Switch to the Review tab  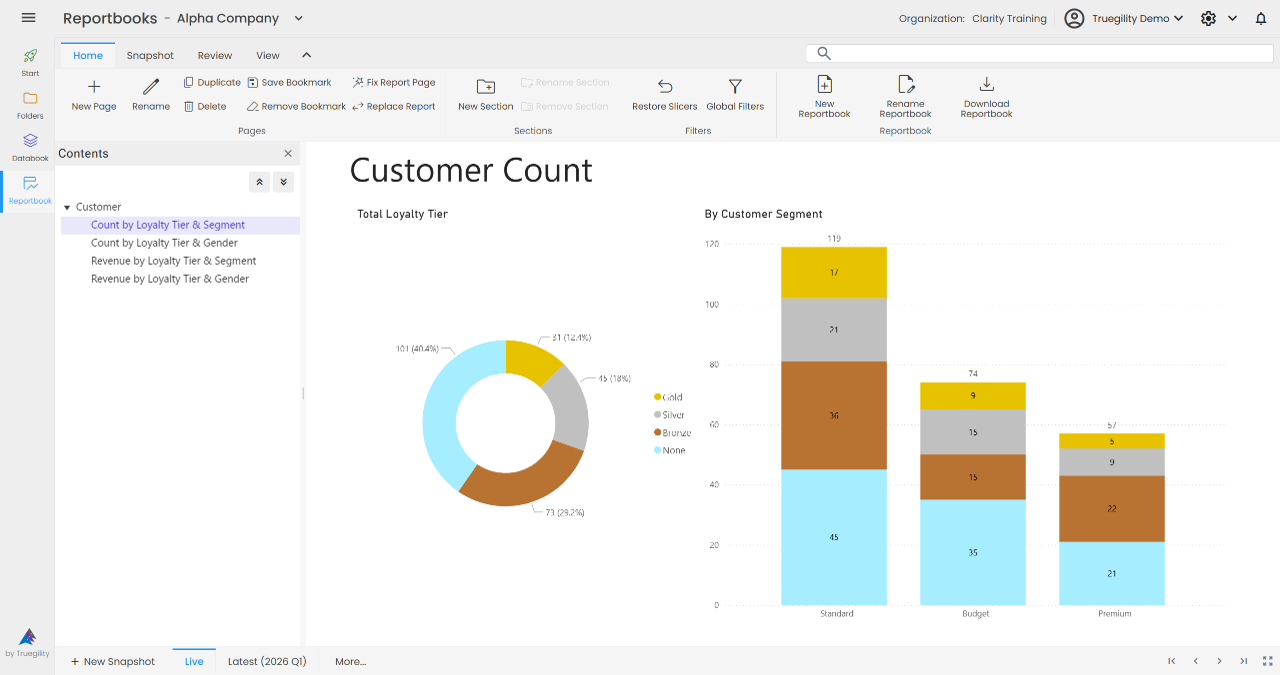(214, 55)
